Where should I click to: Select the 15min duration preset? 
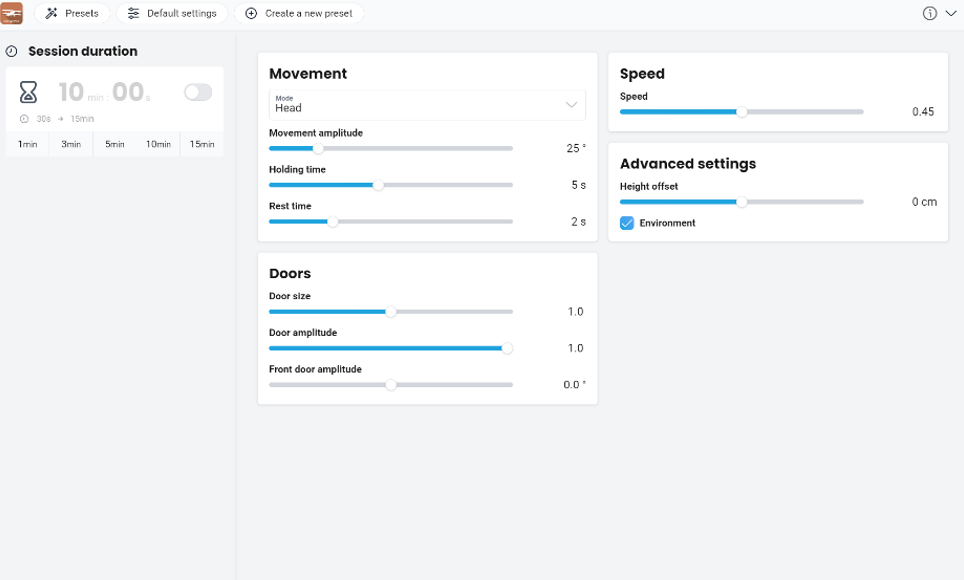pos(202,144)
